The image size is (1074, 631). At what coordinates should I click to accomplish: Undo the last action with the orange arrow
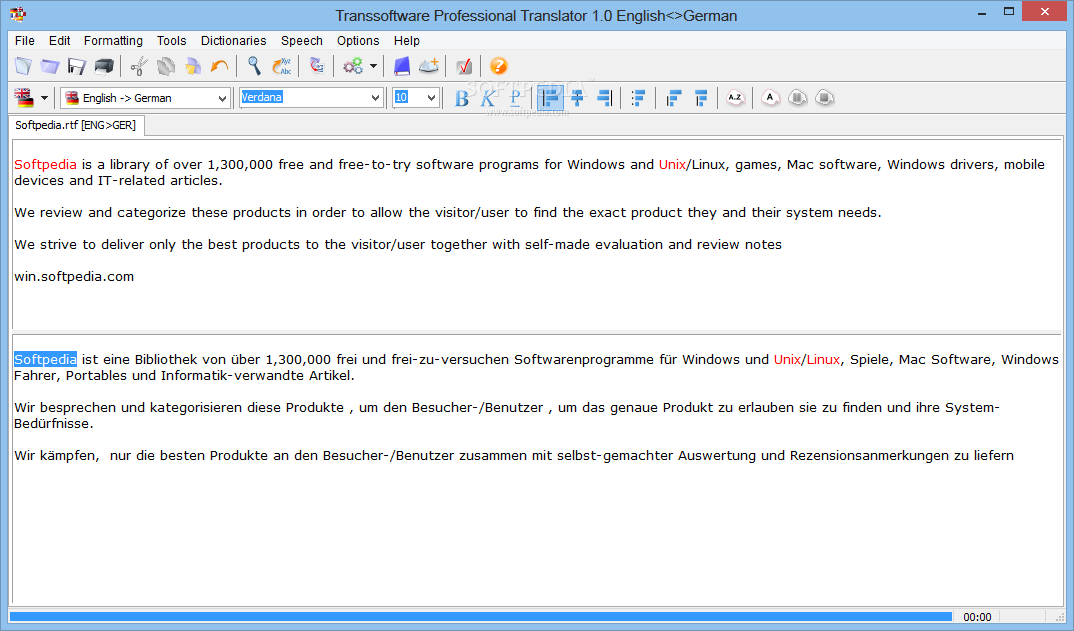[219, 66]
